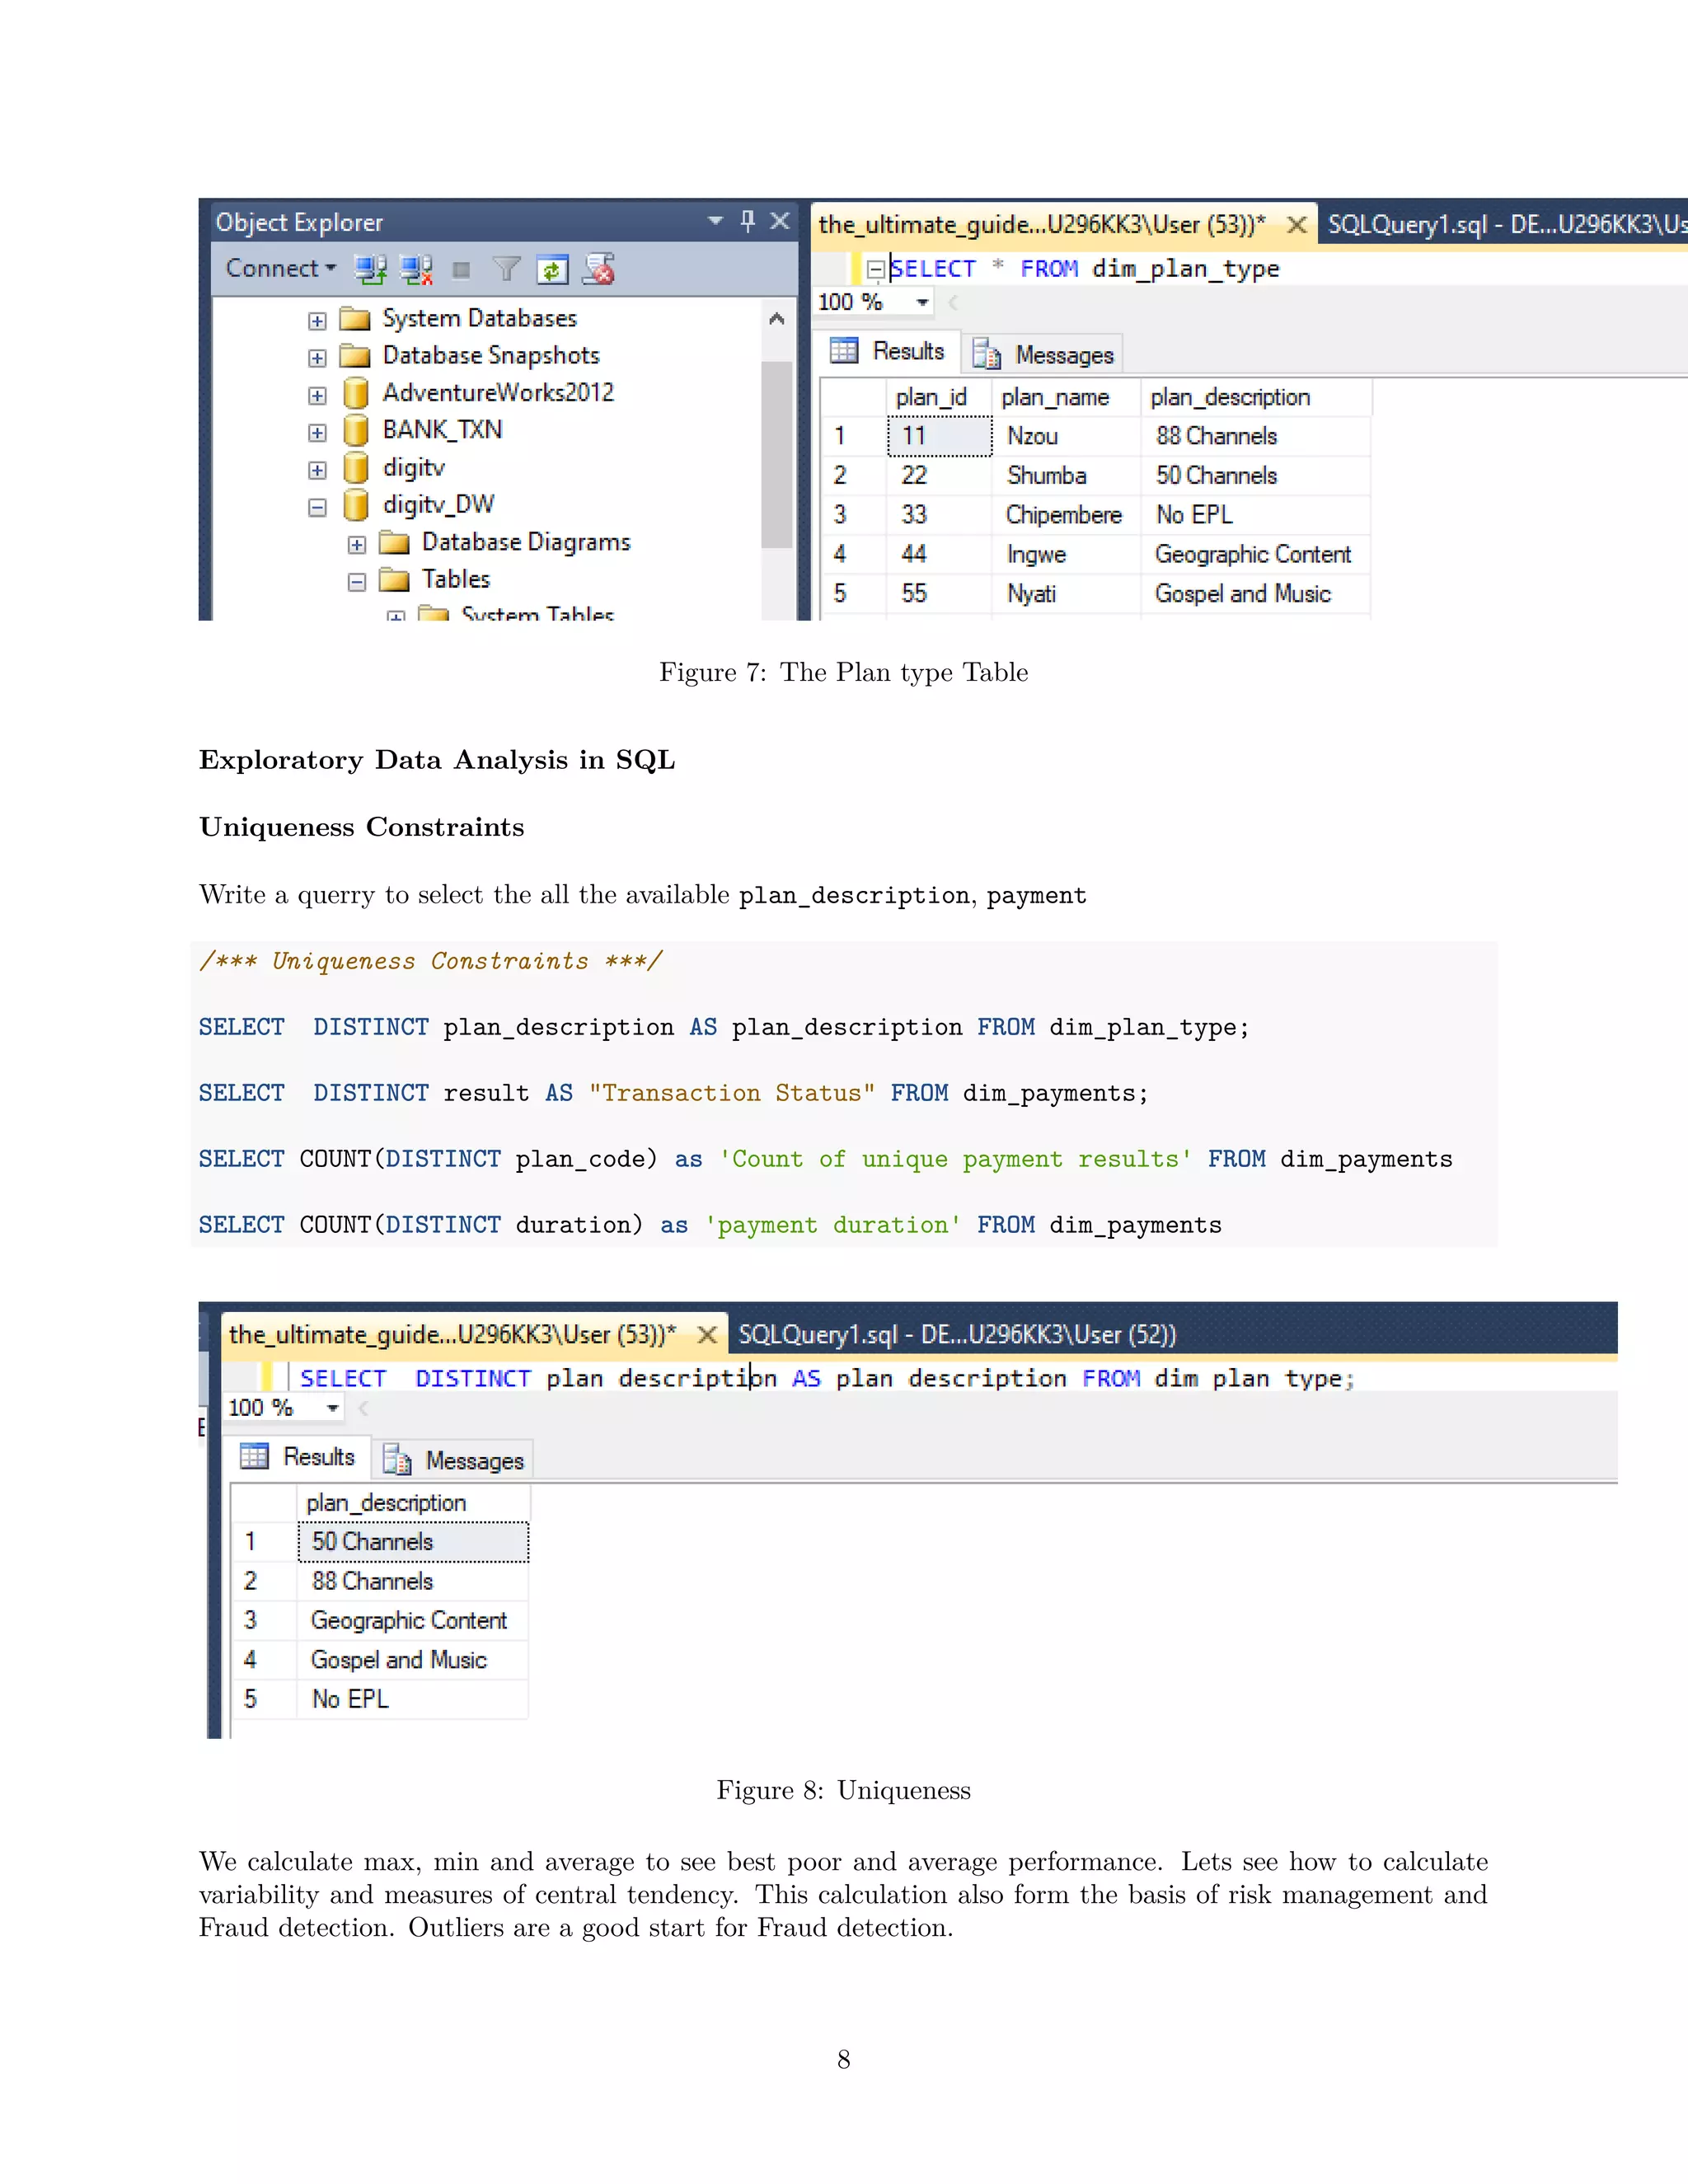
Task: Expand the Database Diagrams folder
Action: [x=356, y=544]
